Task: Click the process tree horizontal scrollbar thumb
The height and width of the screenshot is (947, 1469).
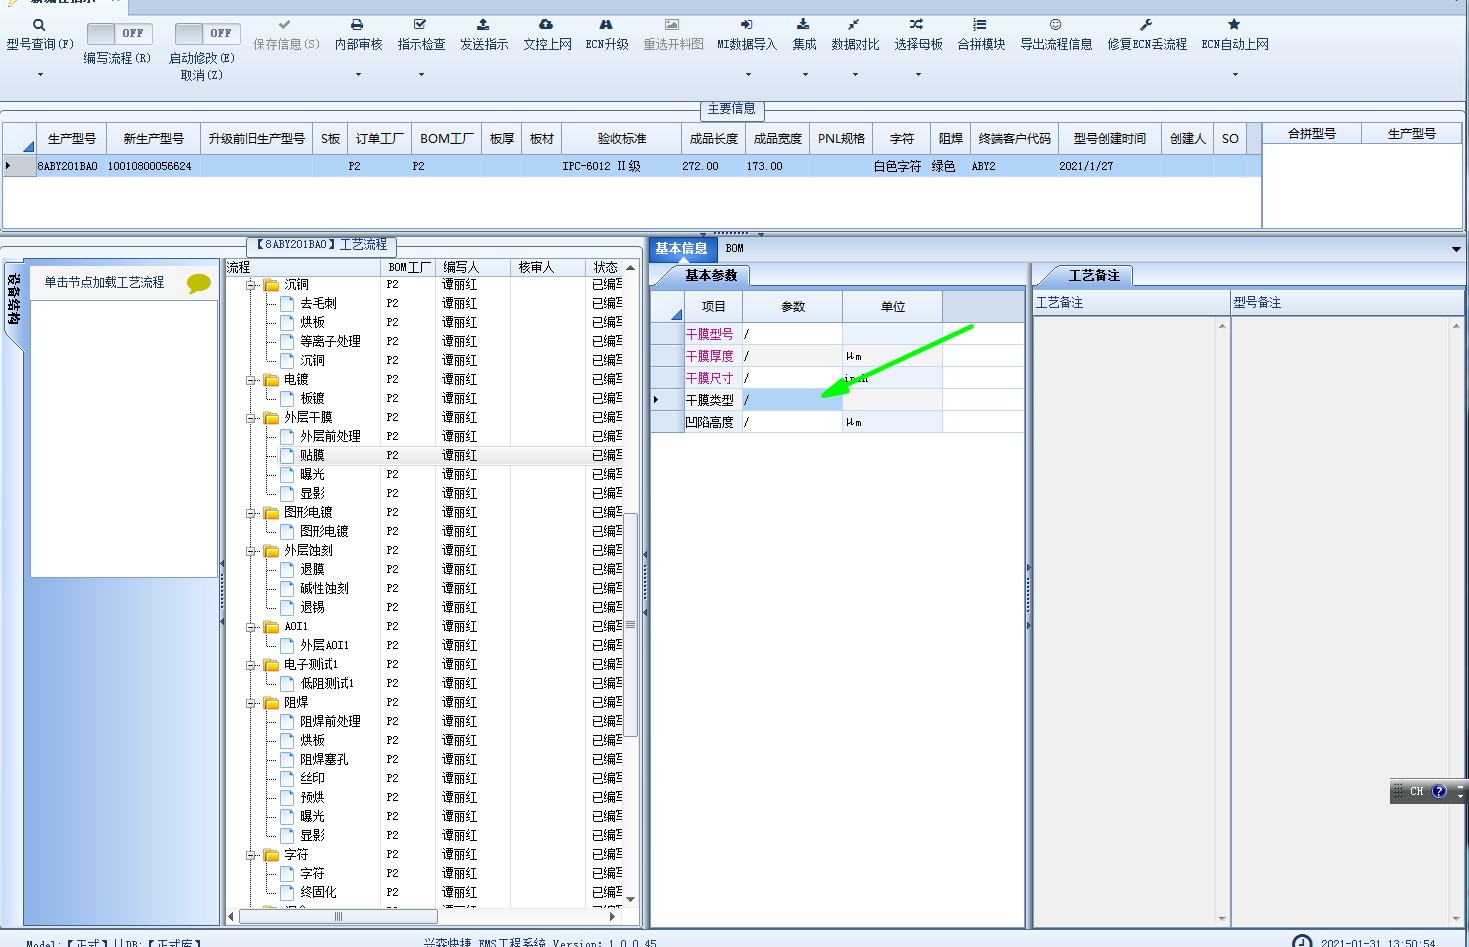Action: (338, 917)
